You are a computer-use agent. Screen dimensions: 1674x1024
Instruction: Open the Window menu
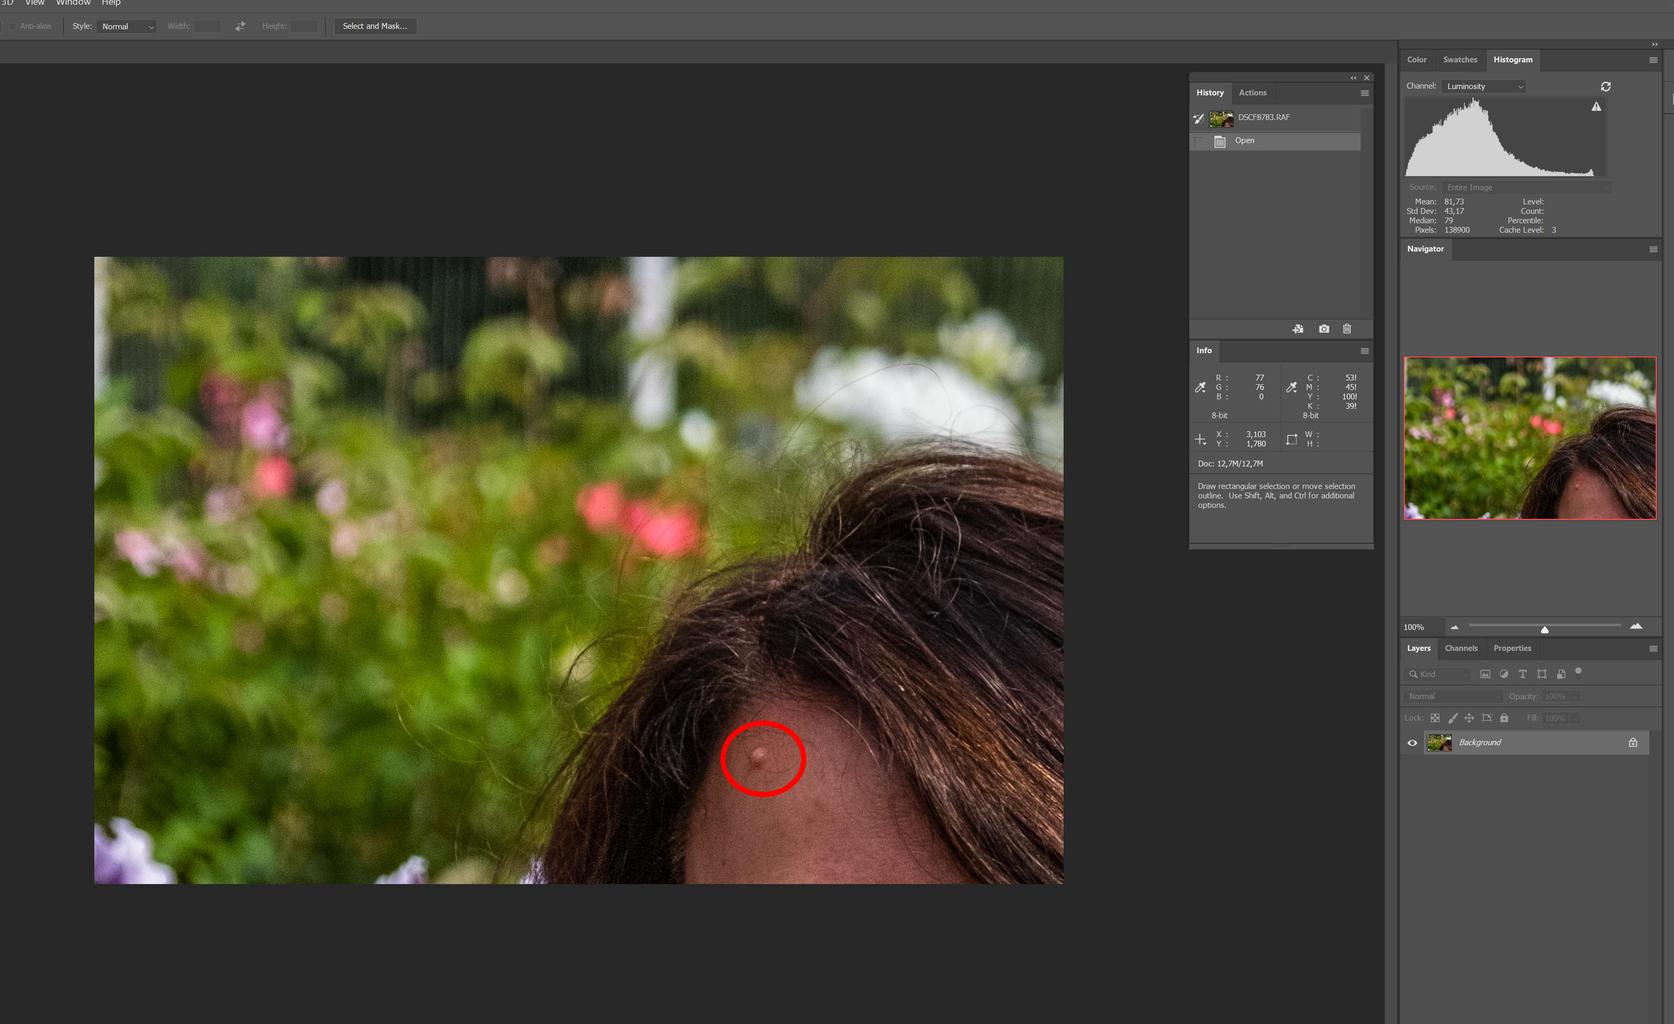click(x=73, y=3)
